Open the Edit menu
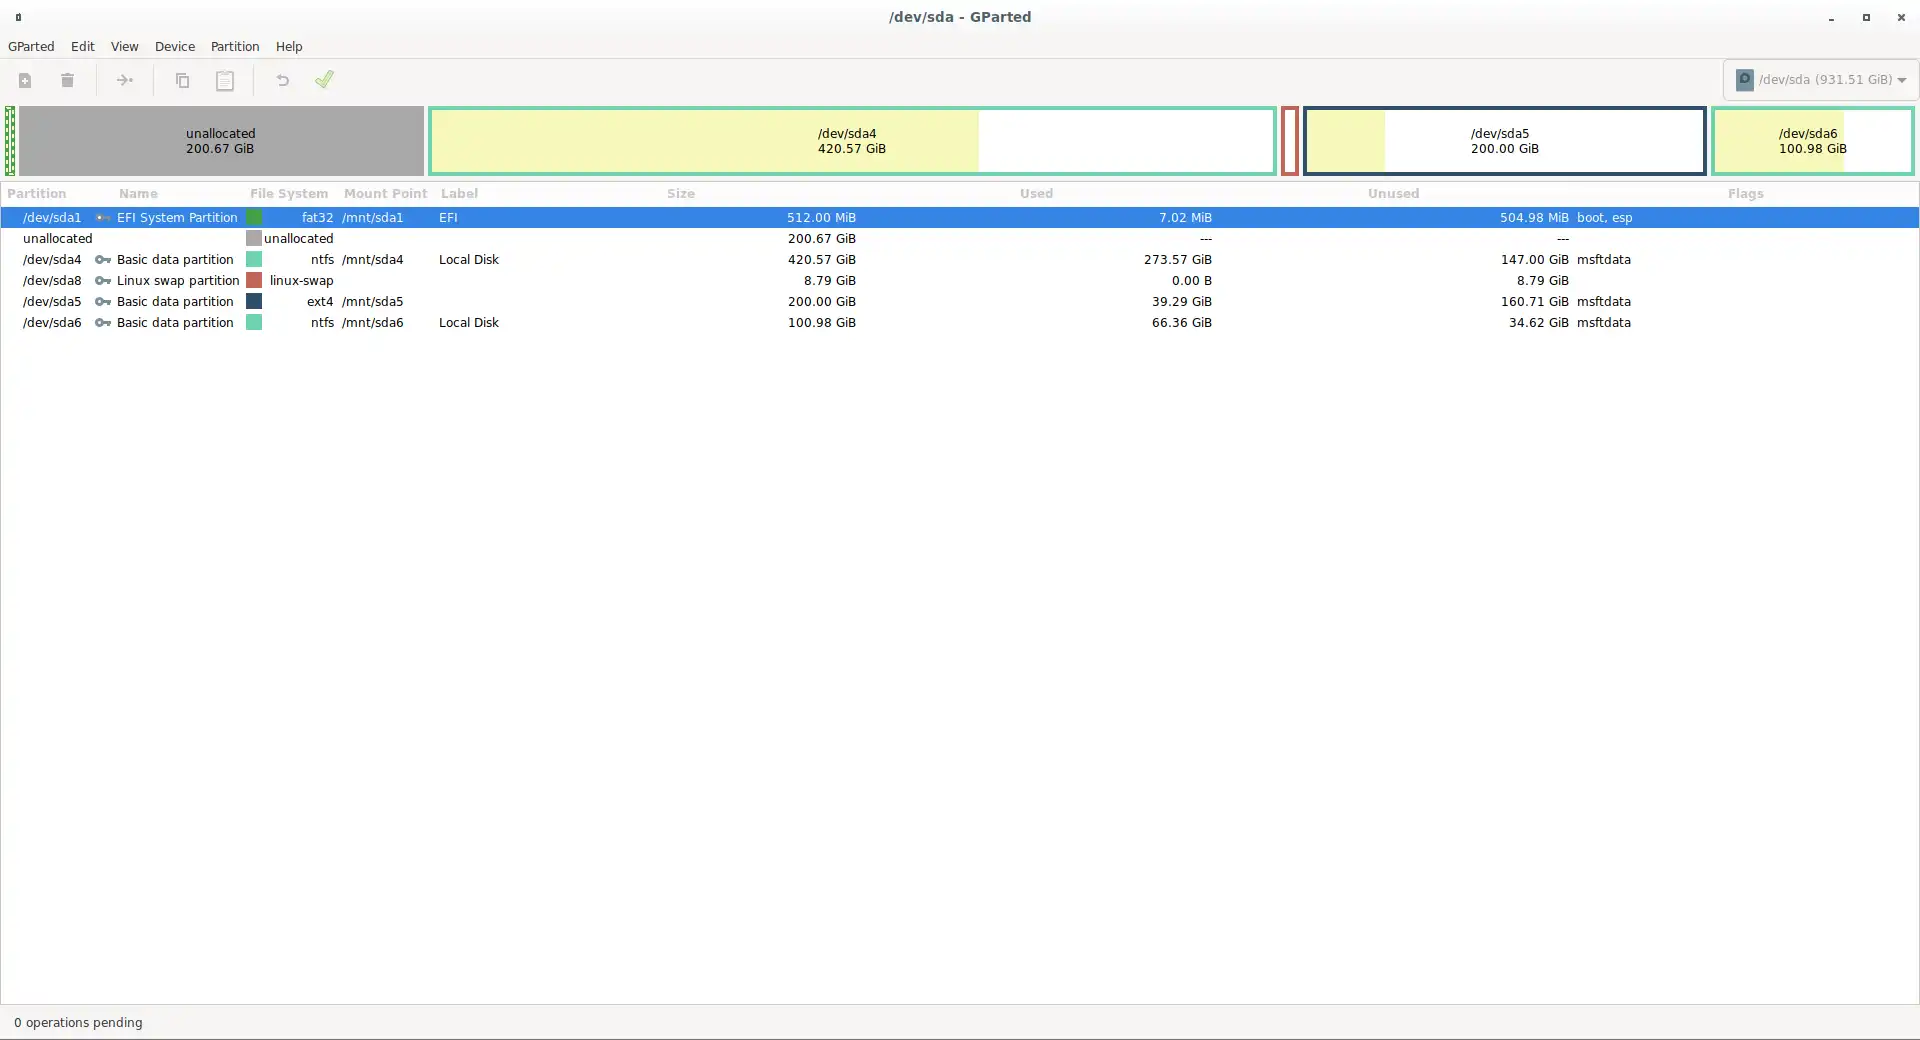Screen dimensions: 1920x1040 tap(83, 47)
